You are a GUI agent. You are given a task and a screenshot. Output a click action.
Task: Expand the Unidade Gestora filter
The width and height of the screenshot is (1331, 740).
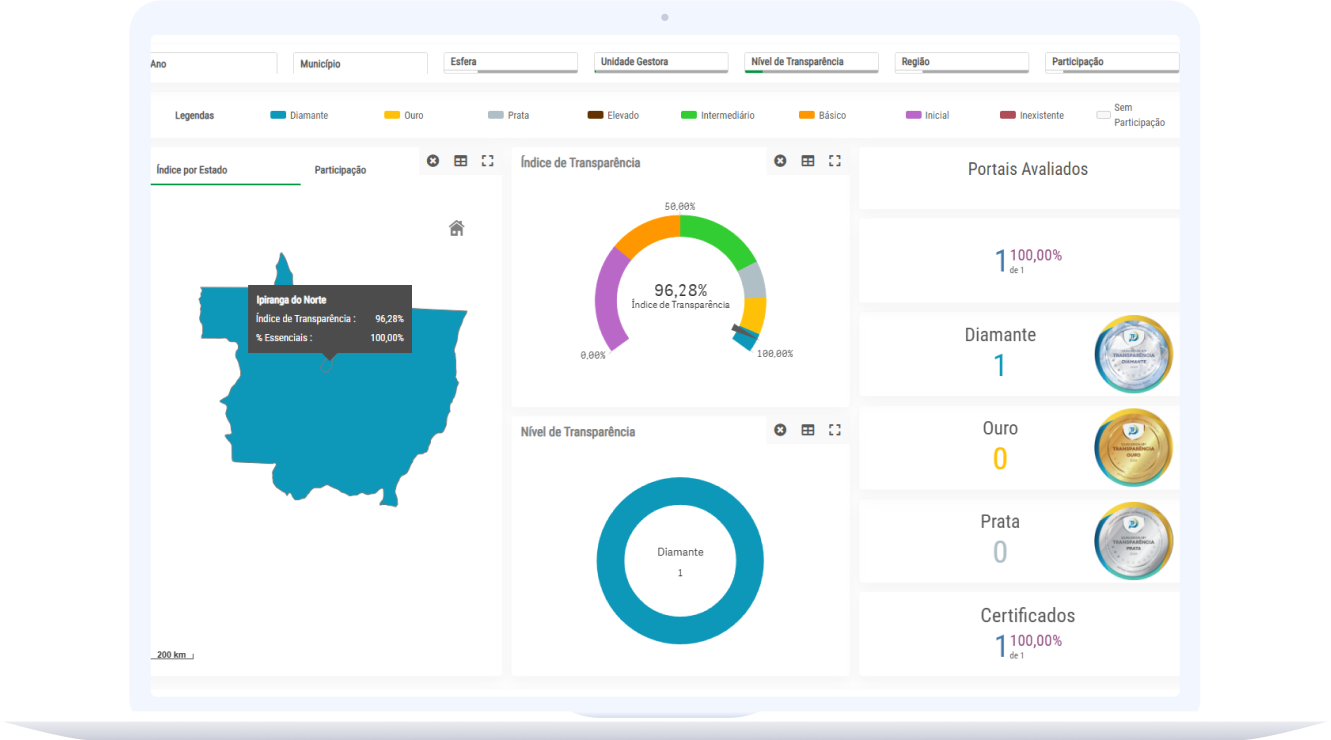(x=660, y=62)
